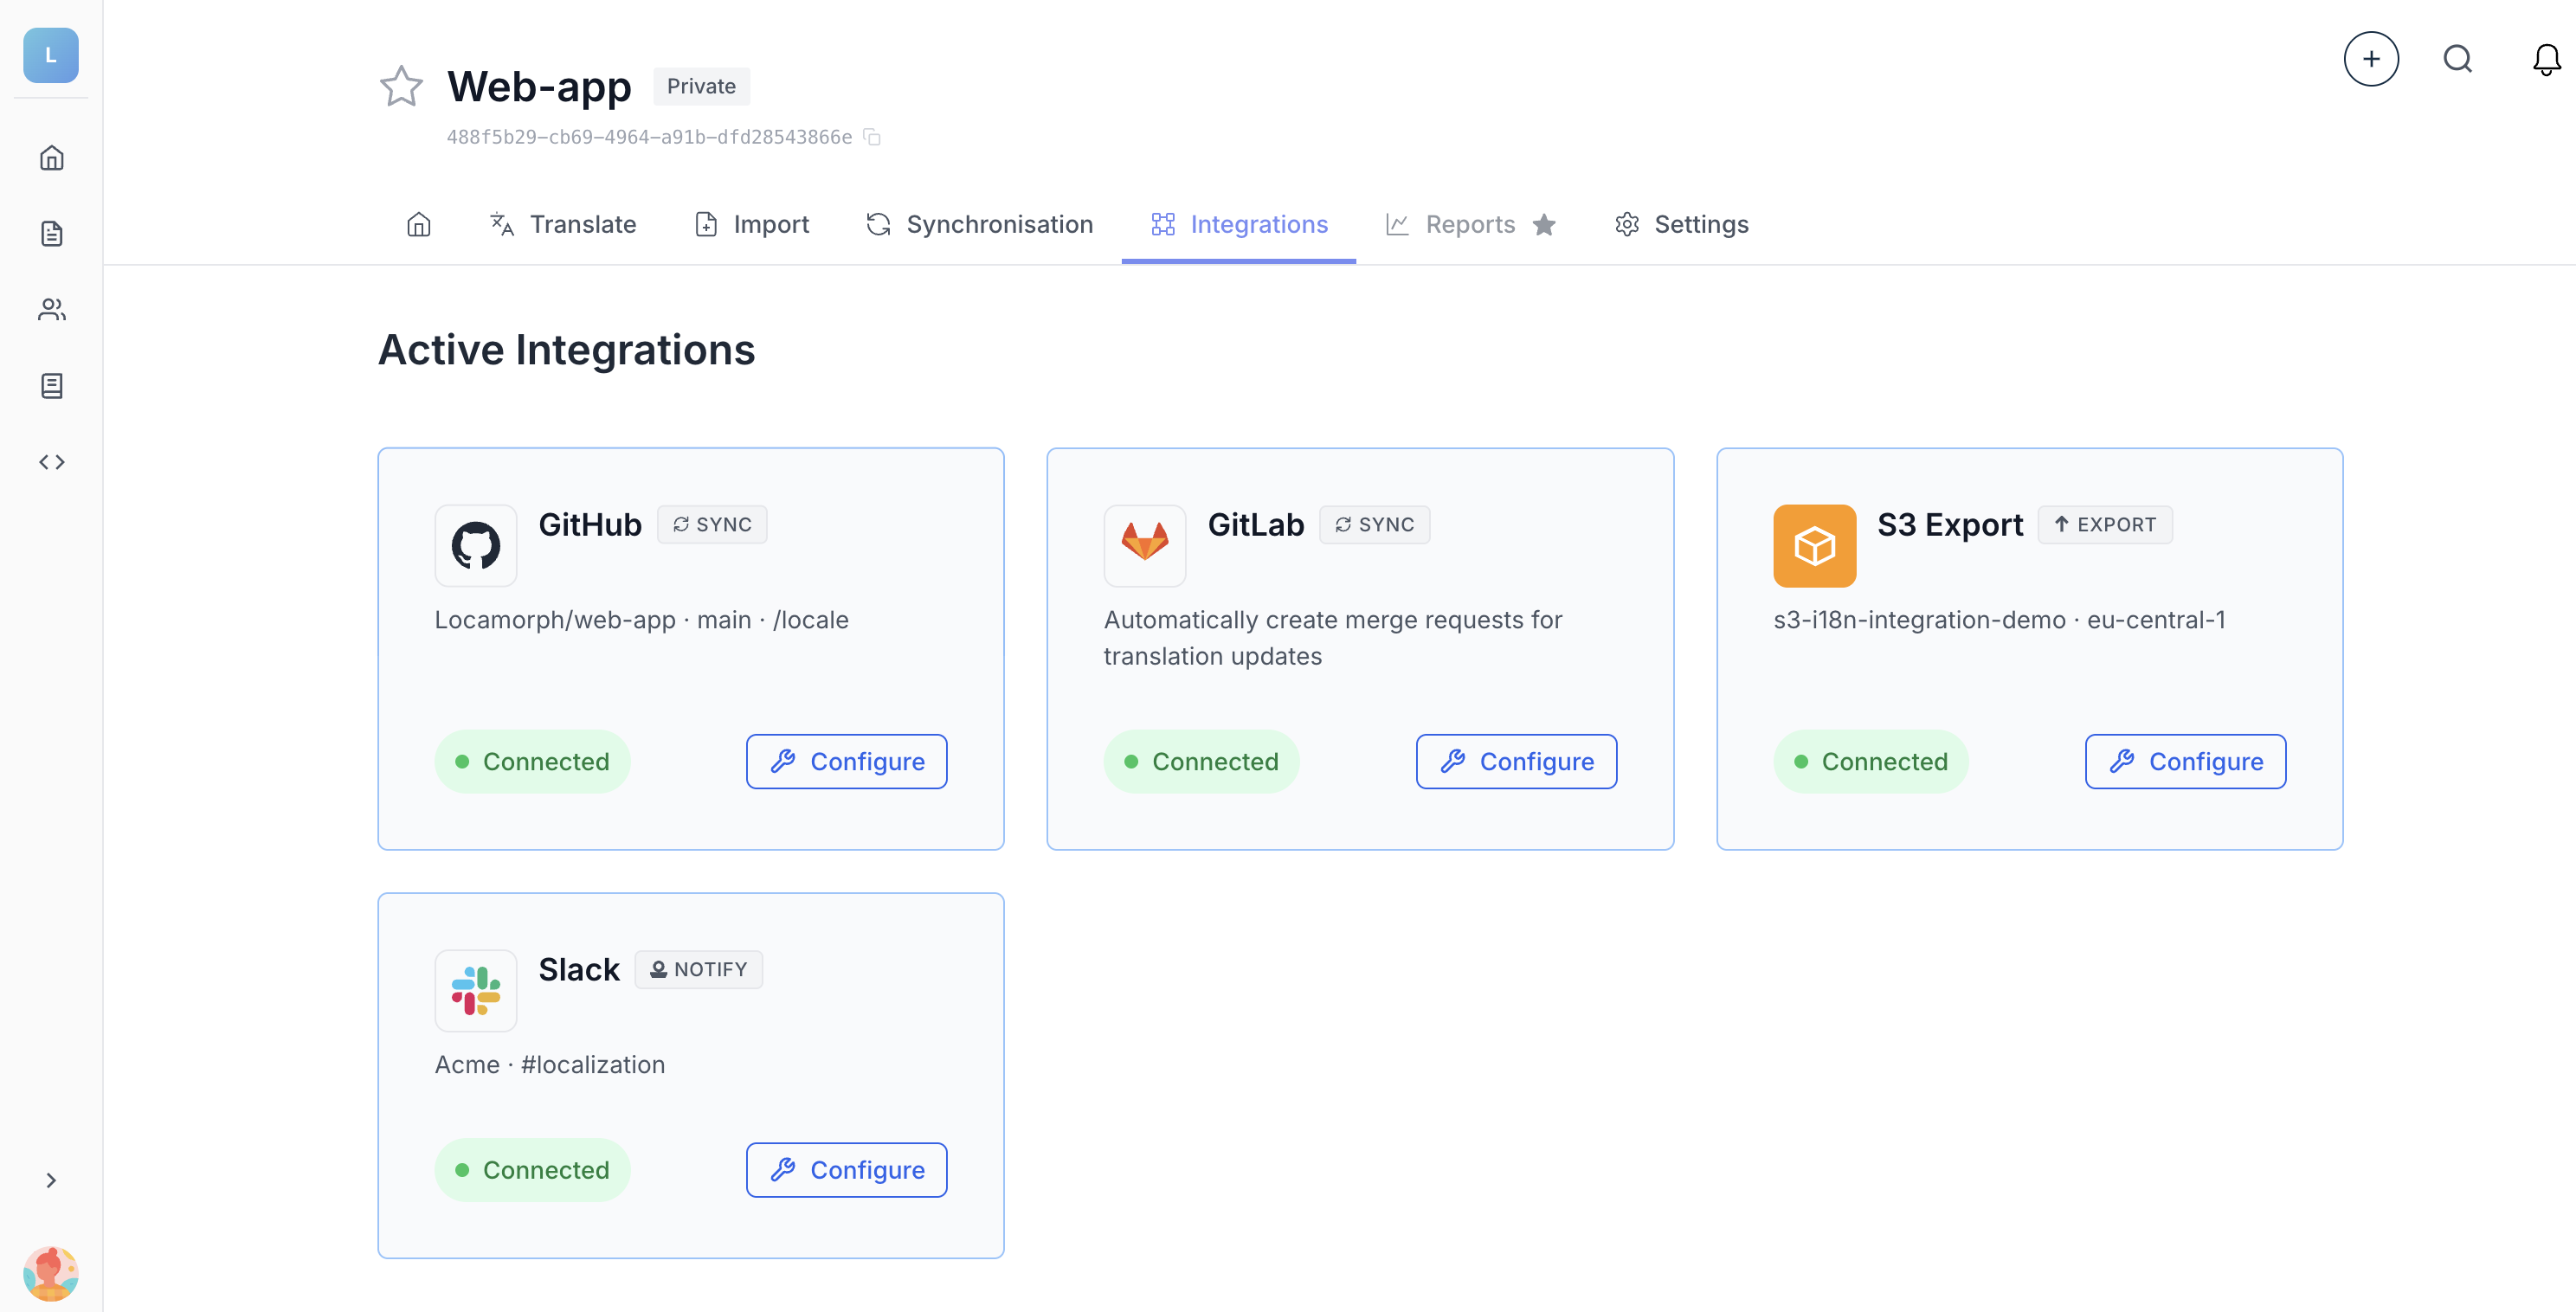Click the Web-app project title
2576x1312 pixels.
539,87
